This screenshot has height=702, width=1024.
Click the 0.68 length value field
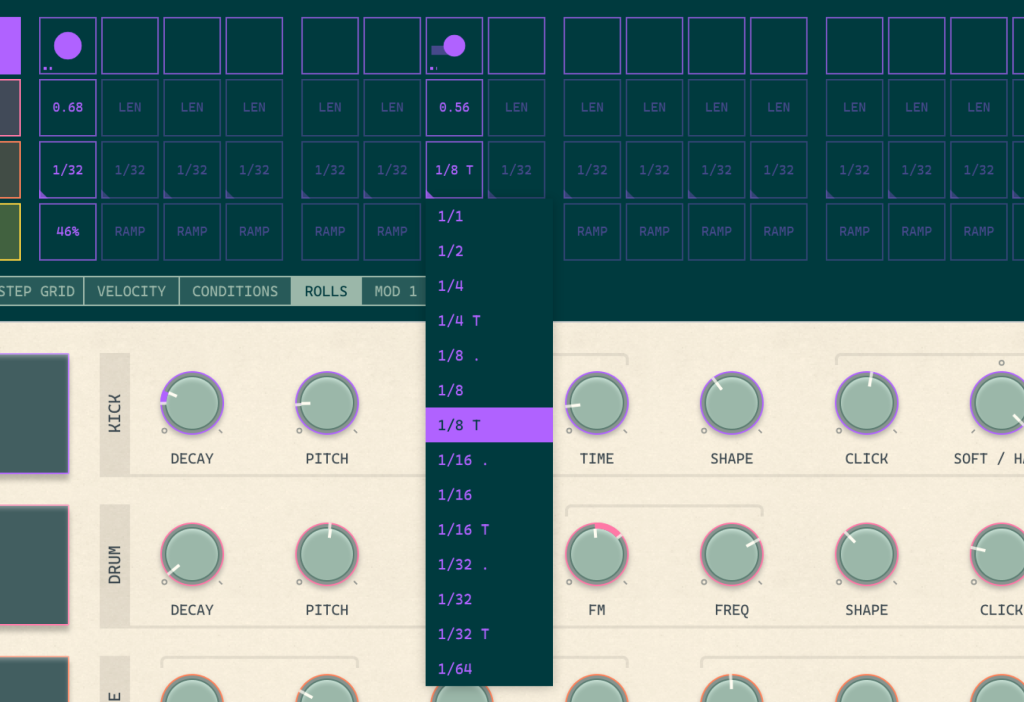click(x=68, y=108)
